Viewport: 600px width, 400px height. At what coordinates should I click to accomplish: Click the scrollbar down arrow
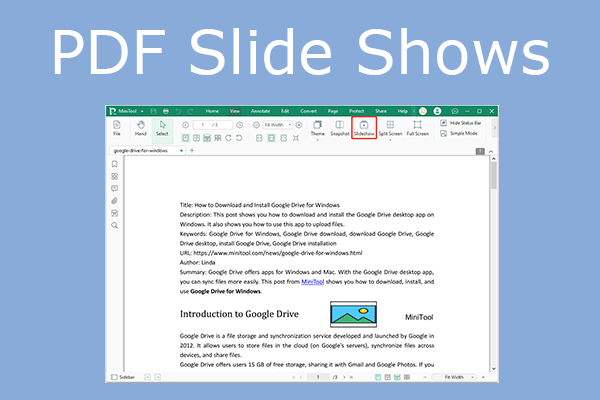pyautogui.click(x=494, y=369)
